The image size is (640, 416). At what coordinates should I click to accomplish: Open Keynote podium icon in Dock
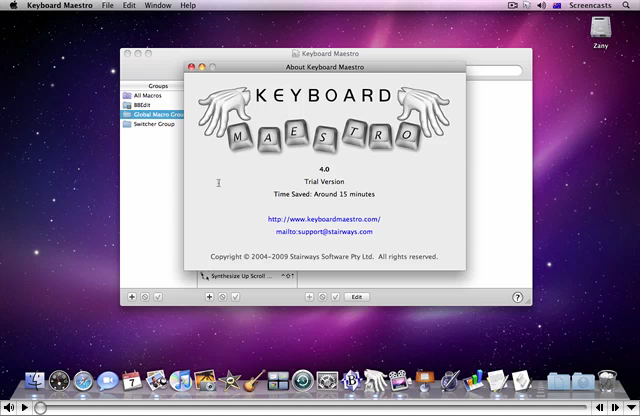(424, 380)
